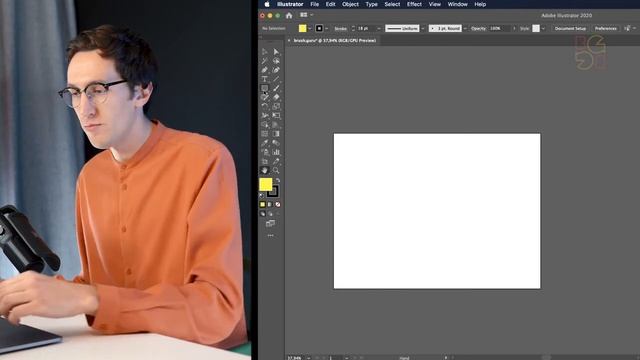Select the Lasso tool
Screen dimensions: 640x360
276,61
